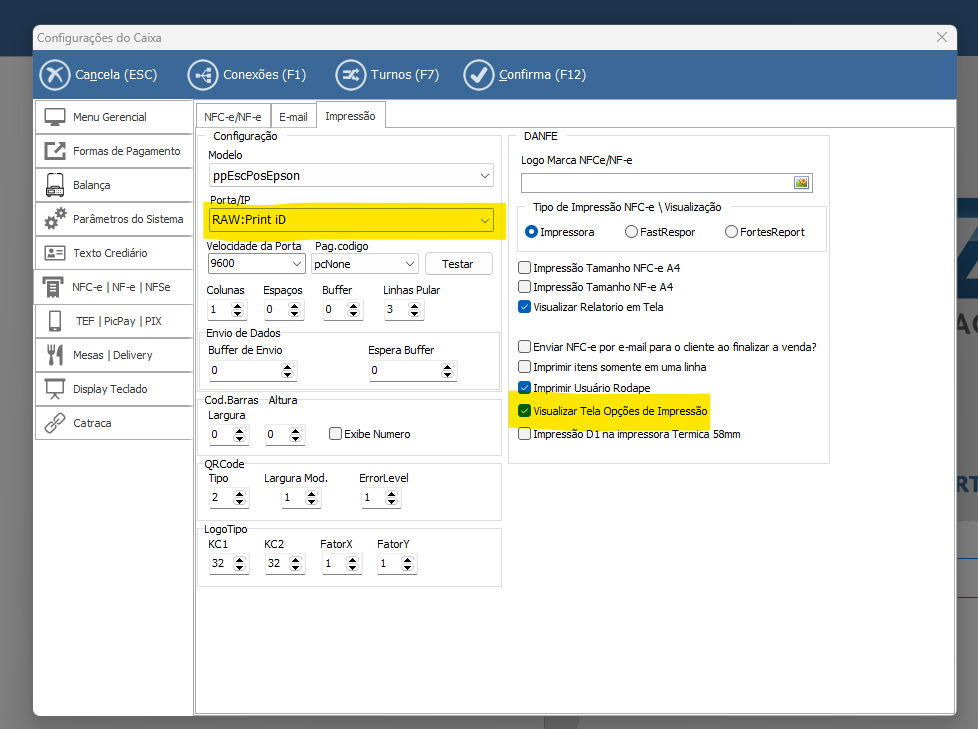Image resolution: width=978 pixels, height=729 pixels.
Task: Adjust the Colunas spinner arrows
Action: click(237, 309)
